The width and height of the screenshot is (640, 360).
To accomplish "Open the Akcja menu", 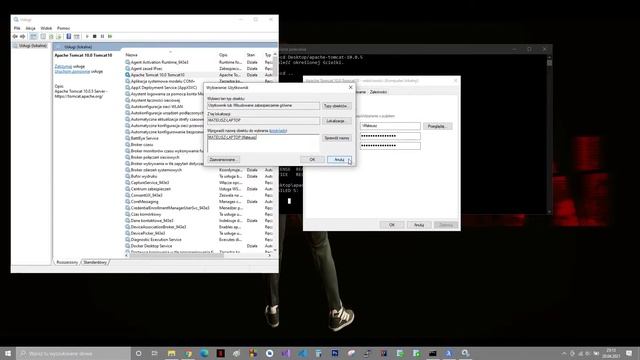I will (31, 28).
